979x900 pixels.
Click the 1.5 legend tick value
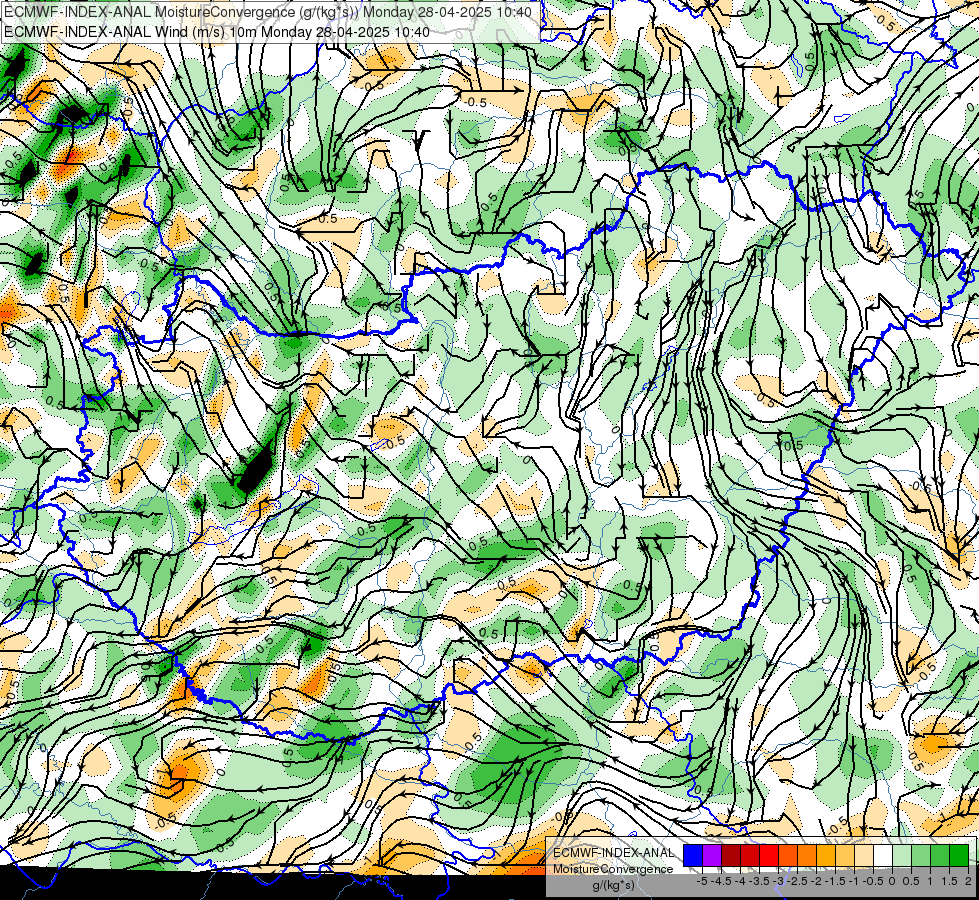949,881
